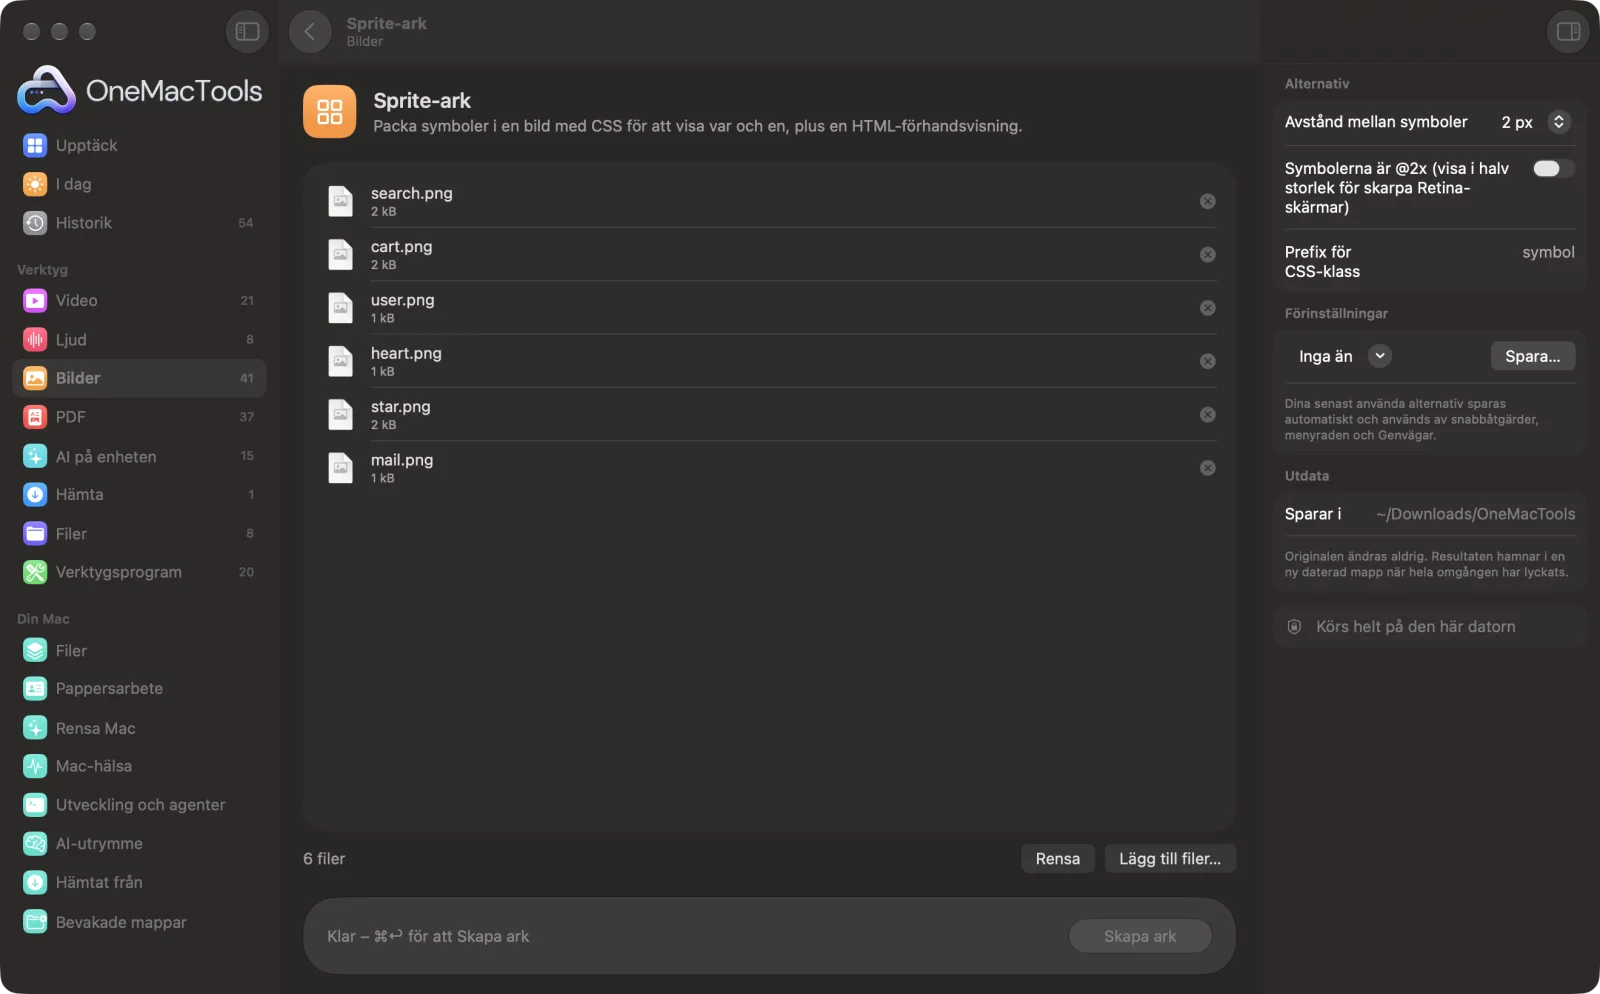This screenshot has height=994, width=1600.
Task: Select the cart.png file row
Action: 772,254
